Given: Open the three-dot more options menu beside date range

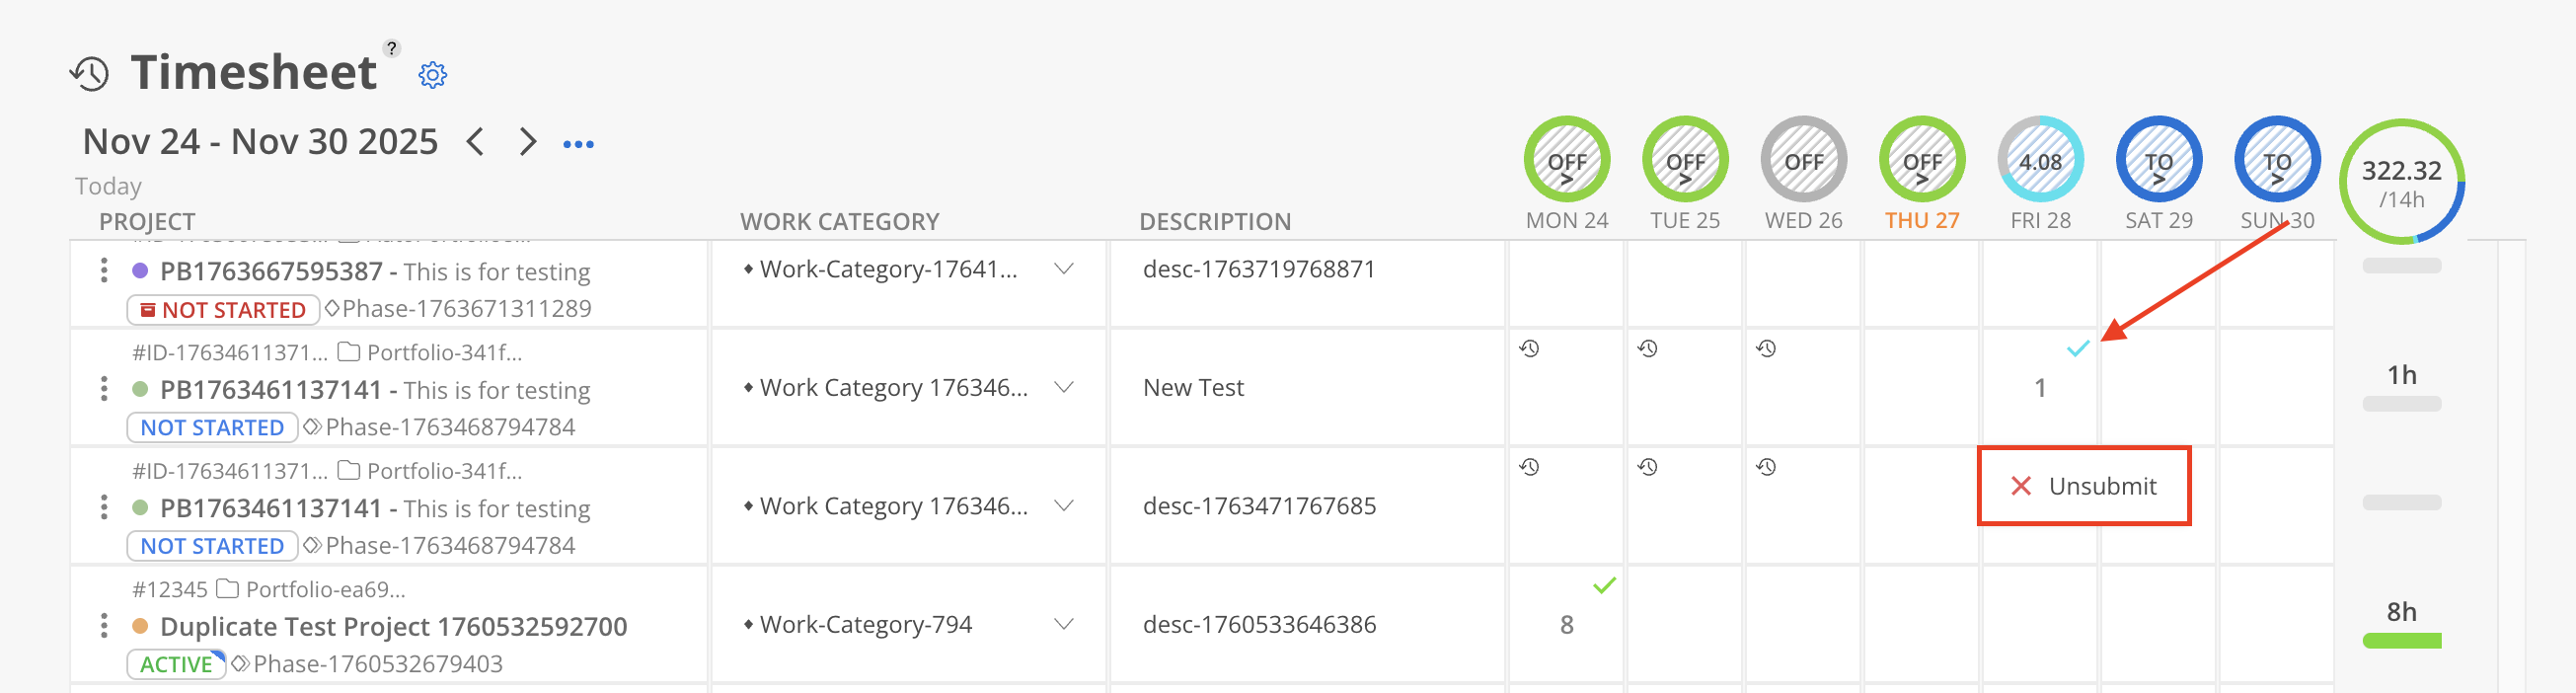Looking at the screenshot, I should click(578, 144).
